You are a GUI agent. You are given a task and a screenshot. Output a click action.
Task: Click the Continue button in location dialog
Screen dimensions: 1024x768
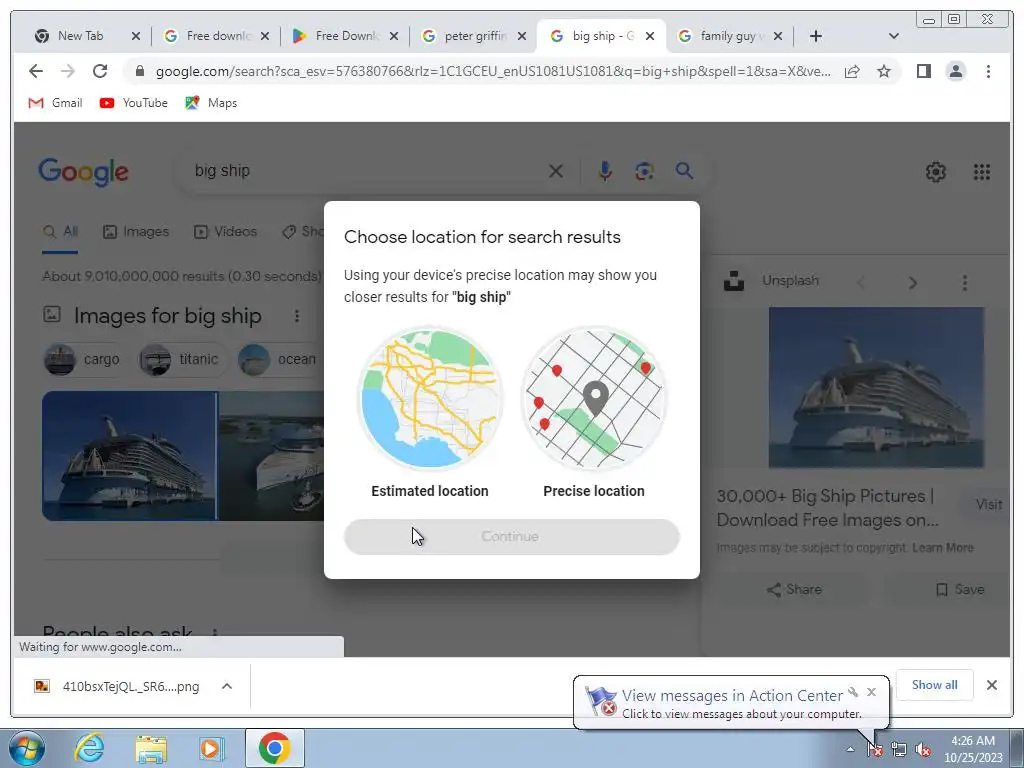click(511, 537)
